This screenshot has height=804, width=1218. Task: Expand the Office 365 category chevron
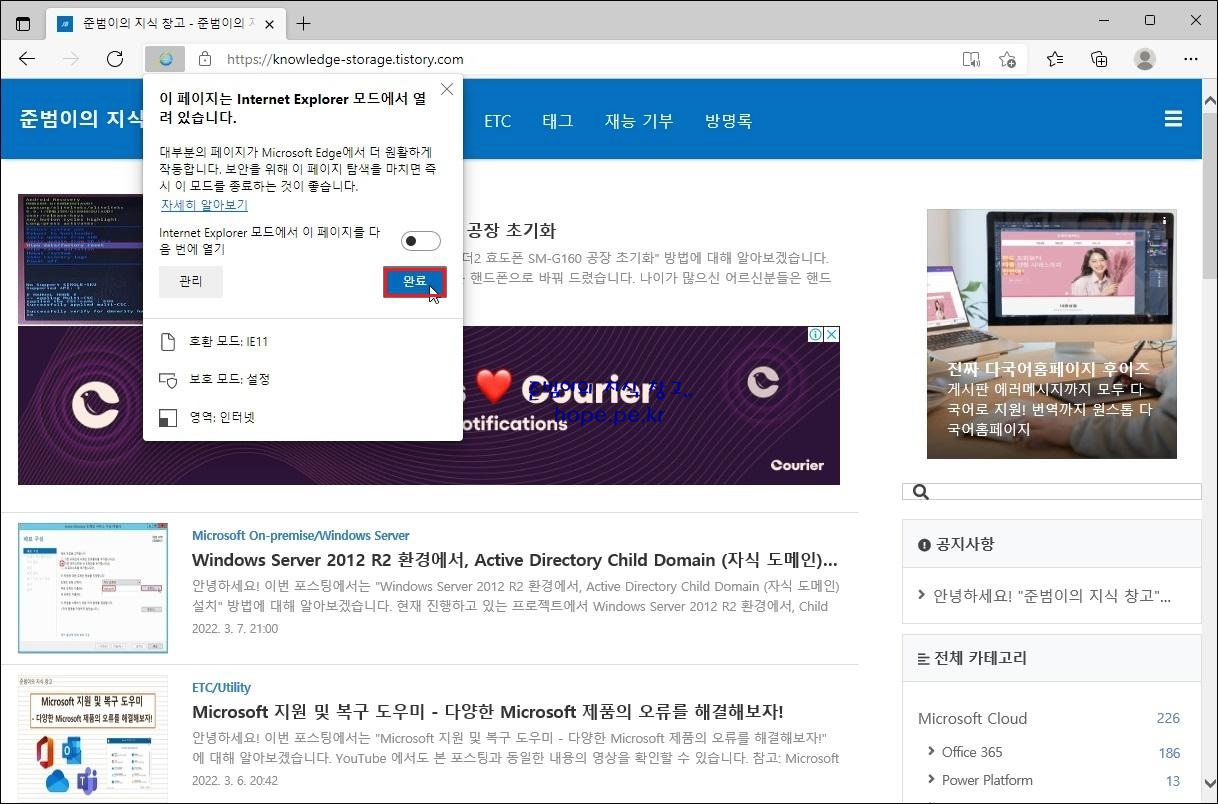pyautogui.click(x=930, y=751)
